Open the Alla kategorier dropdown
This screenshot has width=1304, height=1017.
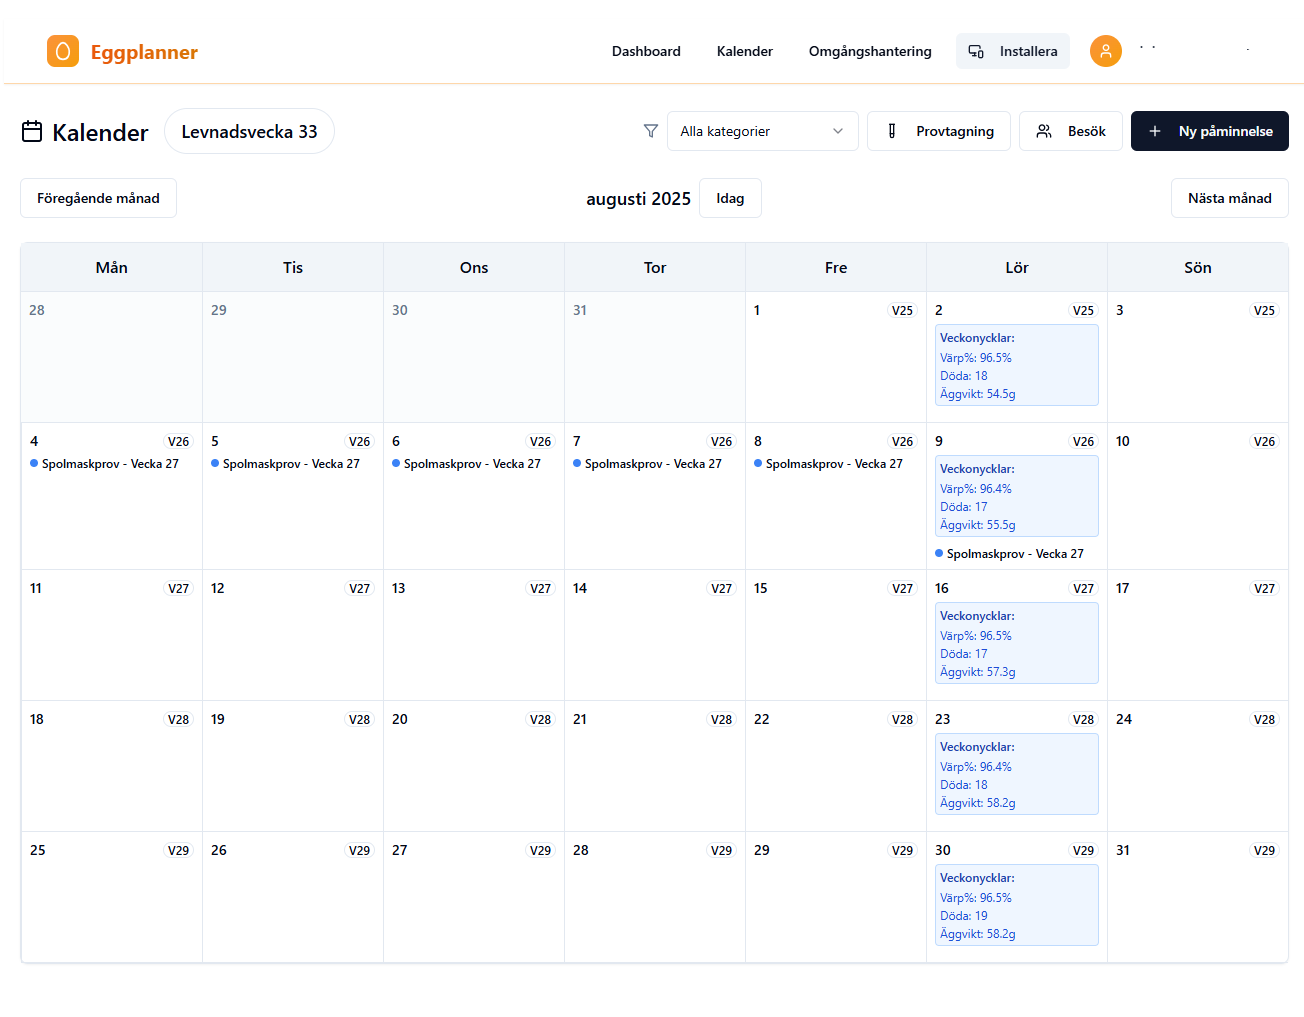tap(763, 131)
